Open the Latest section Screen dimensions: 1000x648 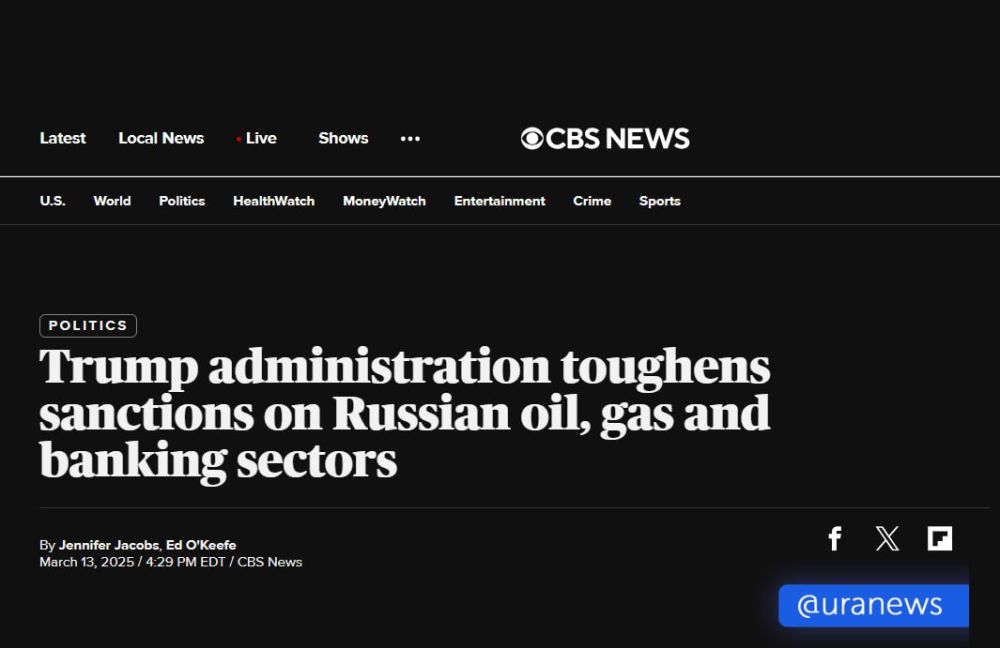pos(62,138)
